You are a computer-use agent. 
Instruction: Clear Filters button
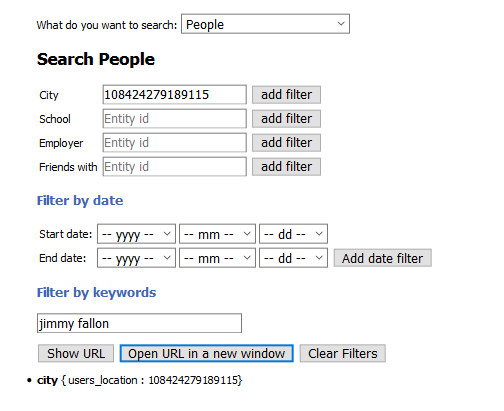(343, 353)
